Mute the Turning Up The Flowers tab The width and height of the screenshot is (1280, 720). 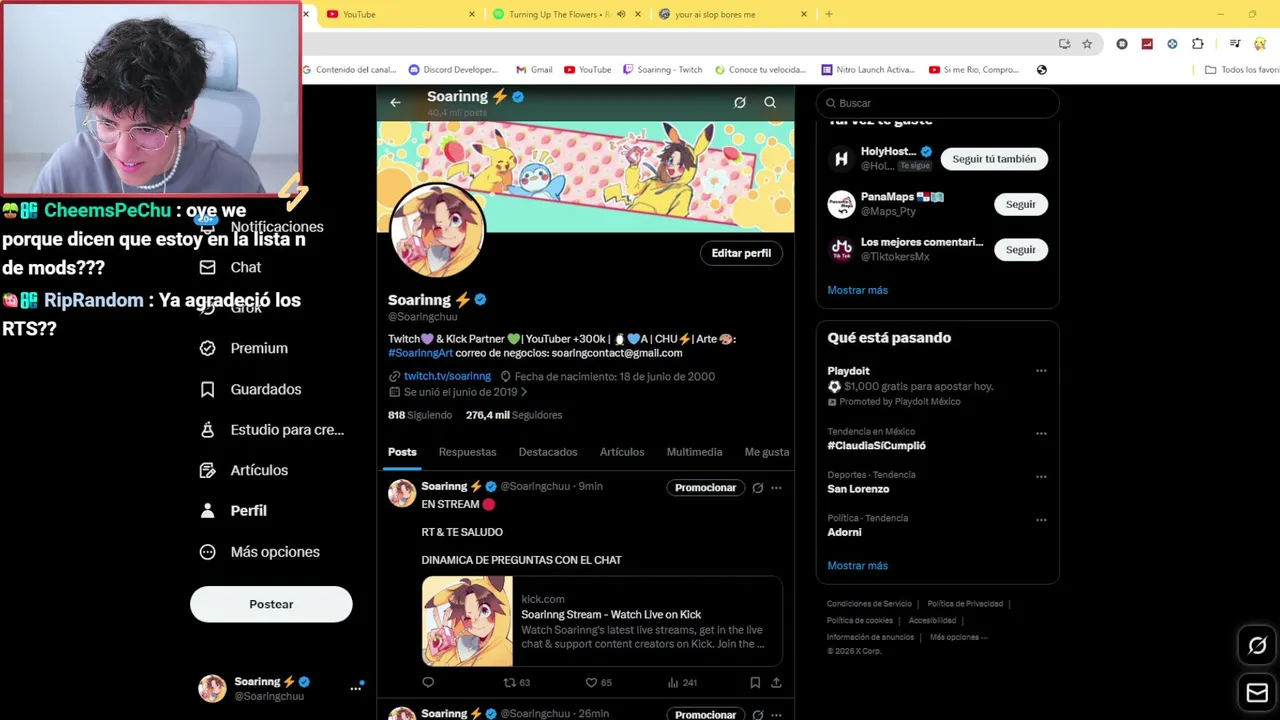(621, 14)
